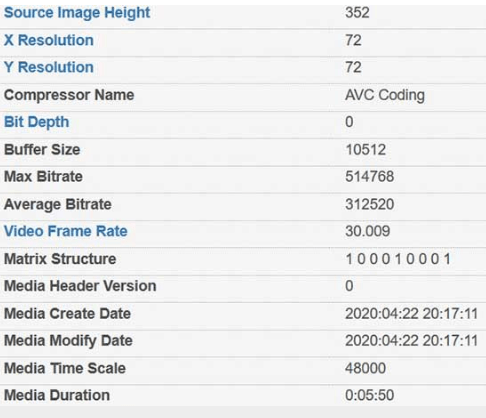The width and height of the screenshot is (486, 418).
Task: Select the Buffer Size row label
Action: tap(42, 150)
